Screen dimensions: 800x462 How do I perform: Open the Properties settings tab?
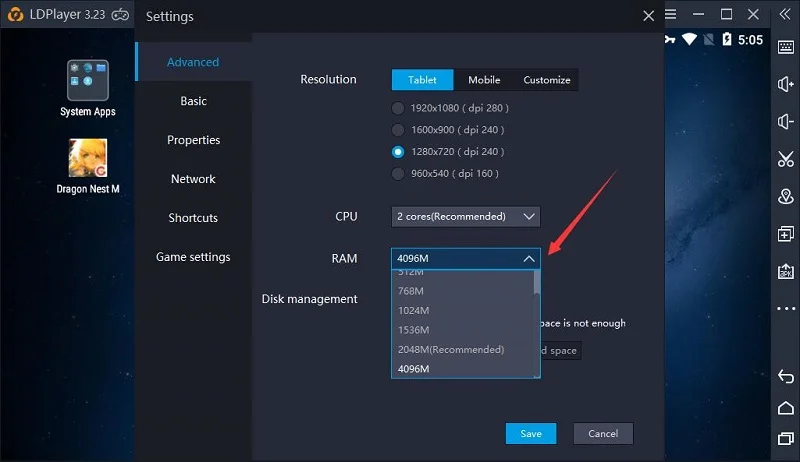point(193,140)
